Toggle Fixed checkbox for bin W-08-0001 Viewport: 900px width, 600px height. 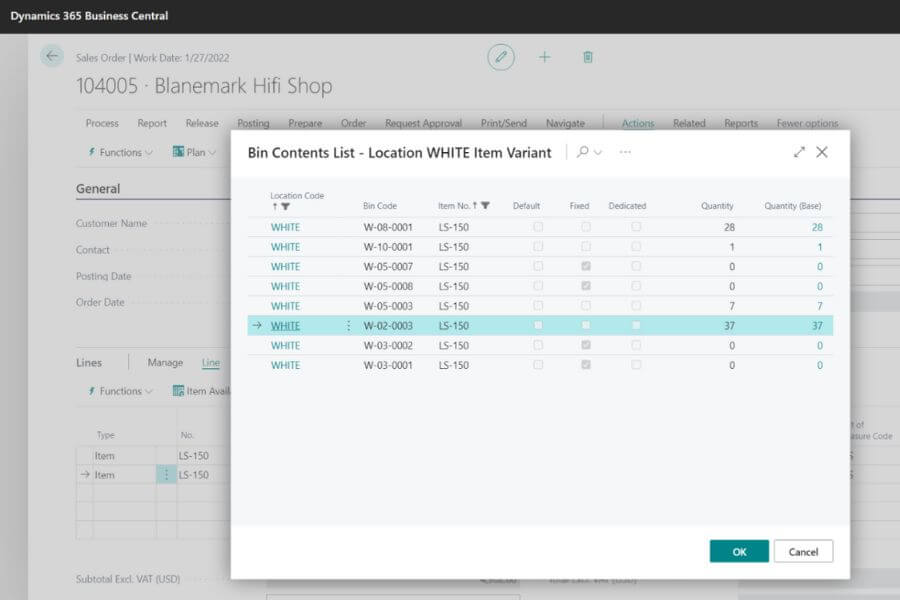click(x=585, y=227)
